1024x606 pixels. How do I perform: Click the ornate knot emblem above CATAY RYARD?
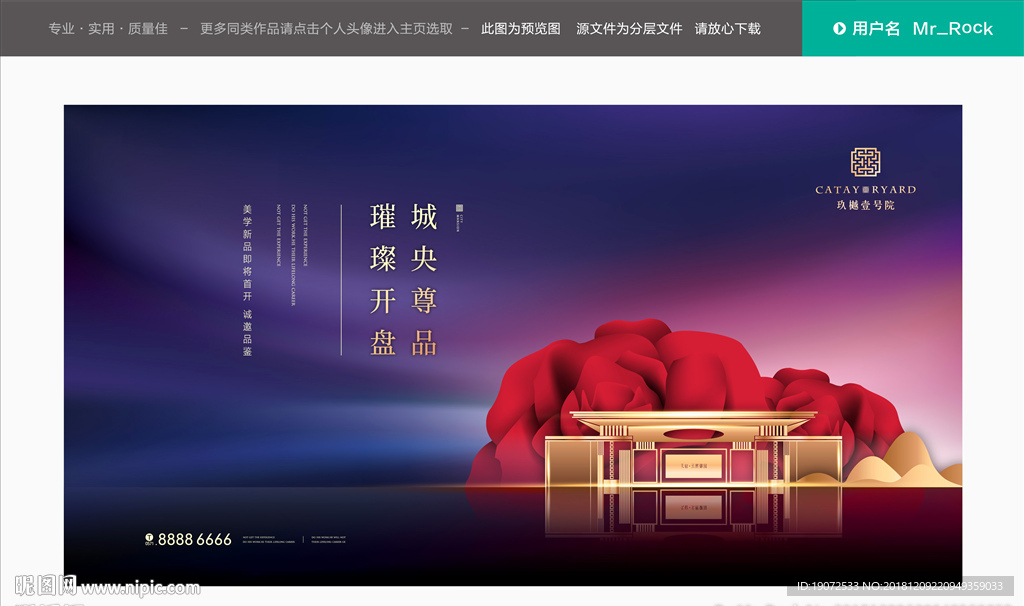point(864,160)
